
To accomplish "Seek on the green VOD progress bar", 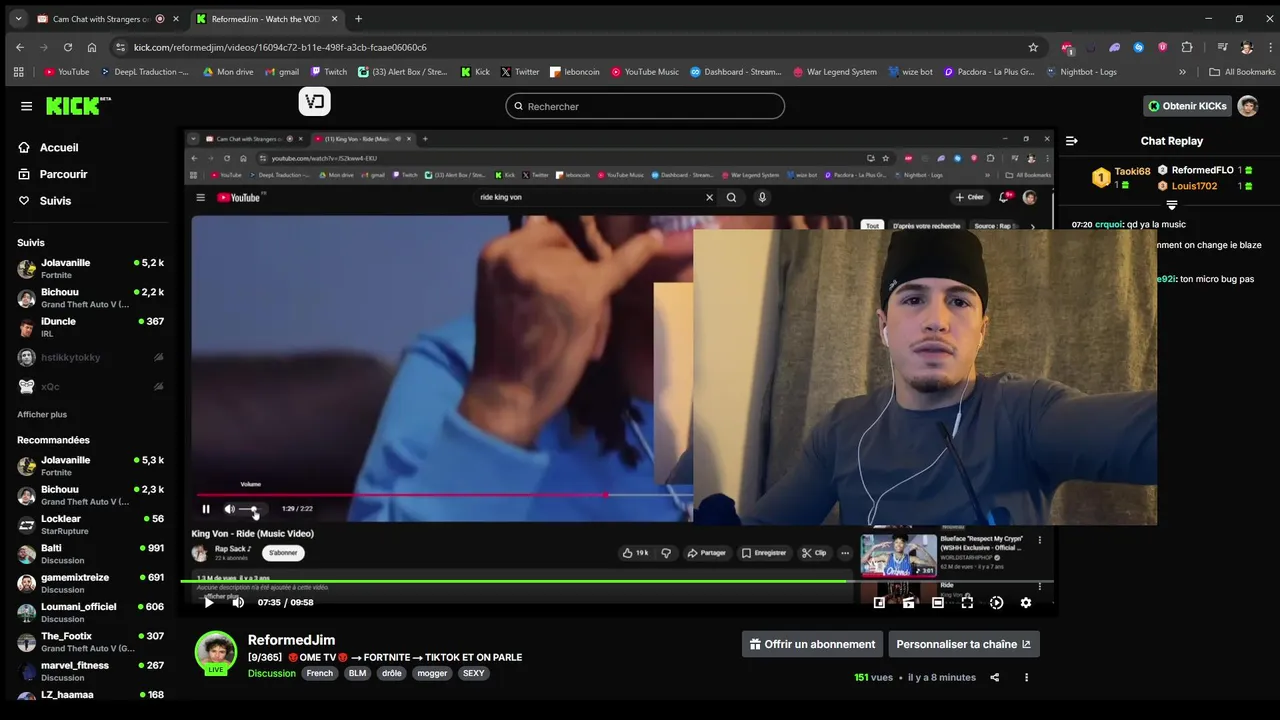I will (616, 581).
